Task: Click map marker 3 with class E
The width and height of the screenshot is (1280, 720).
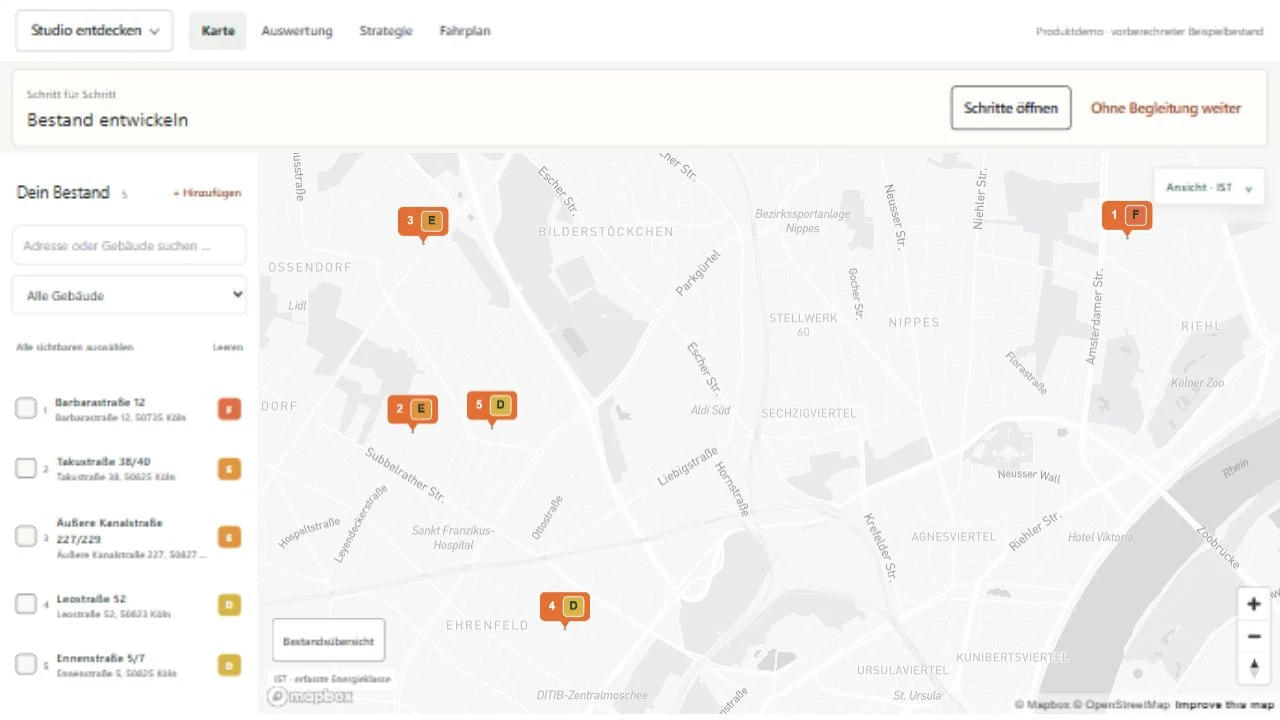Action: point(423,221)
